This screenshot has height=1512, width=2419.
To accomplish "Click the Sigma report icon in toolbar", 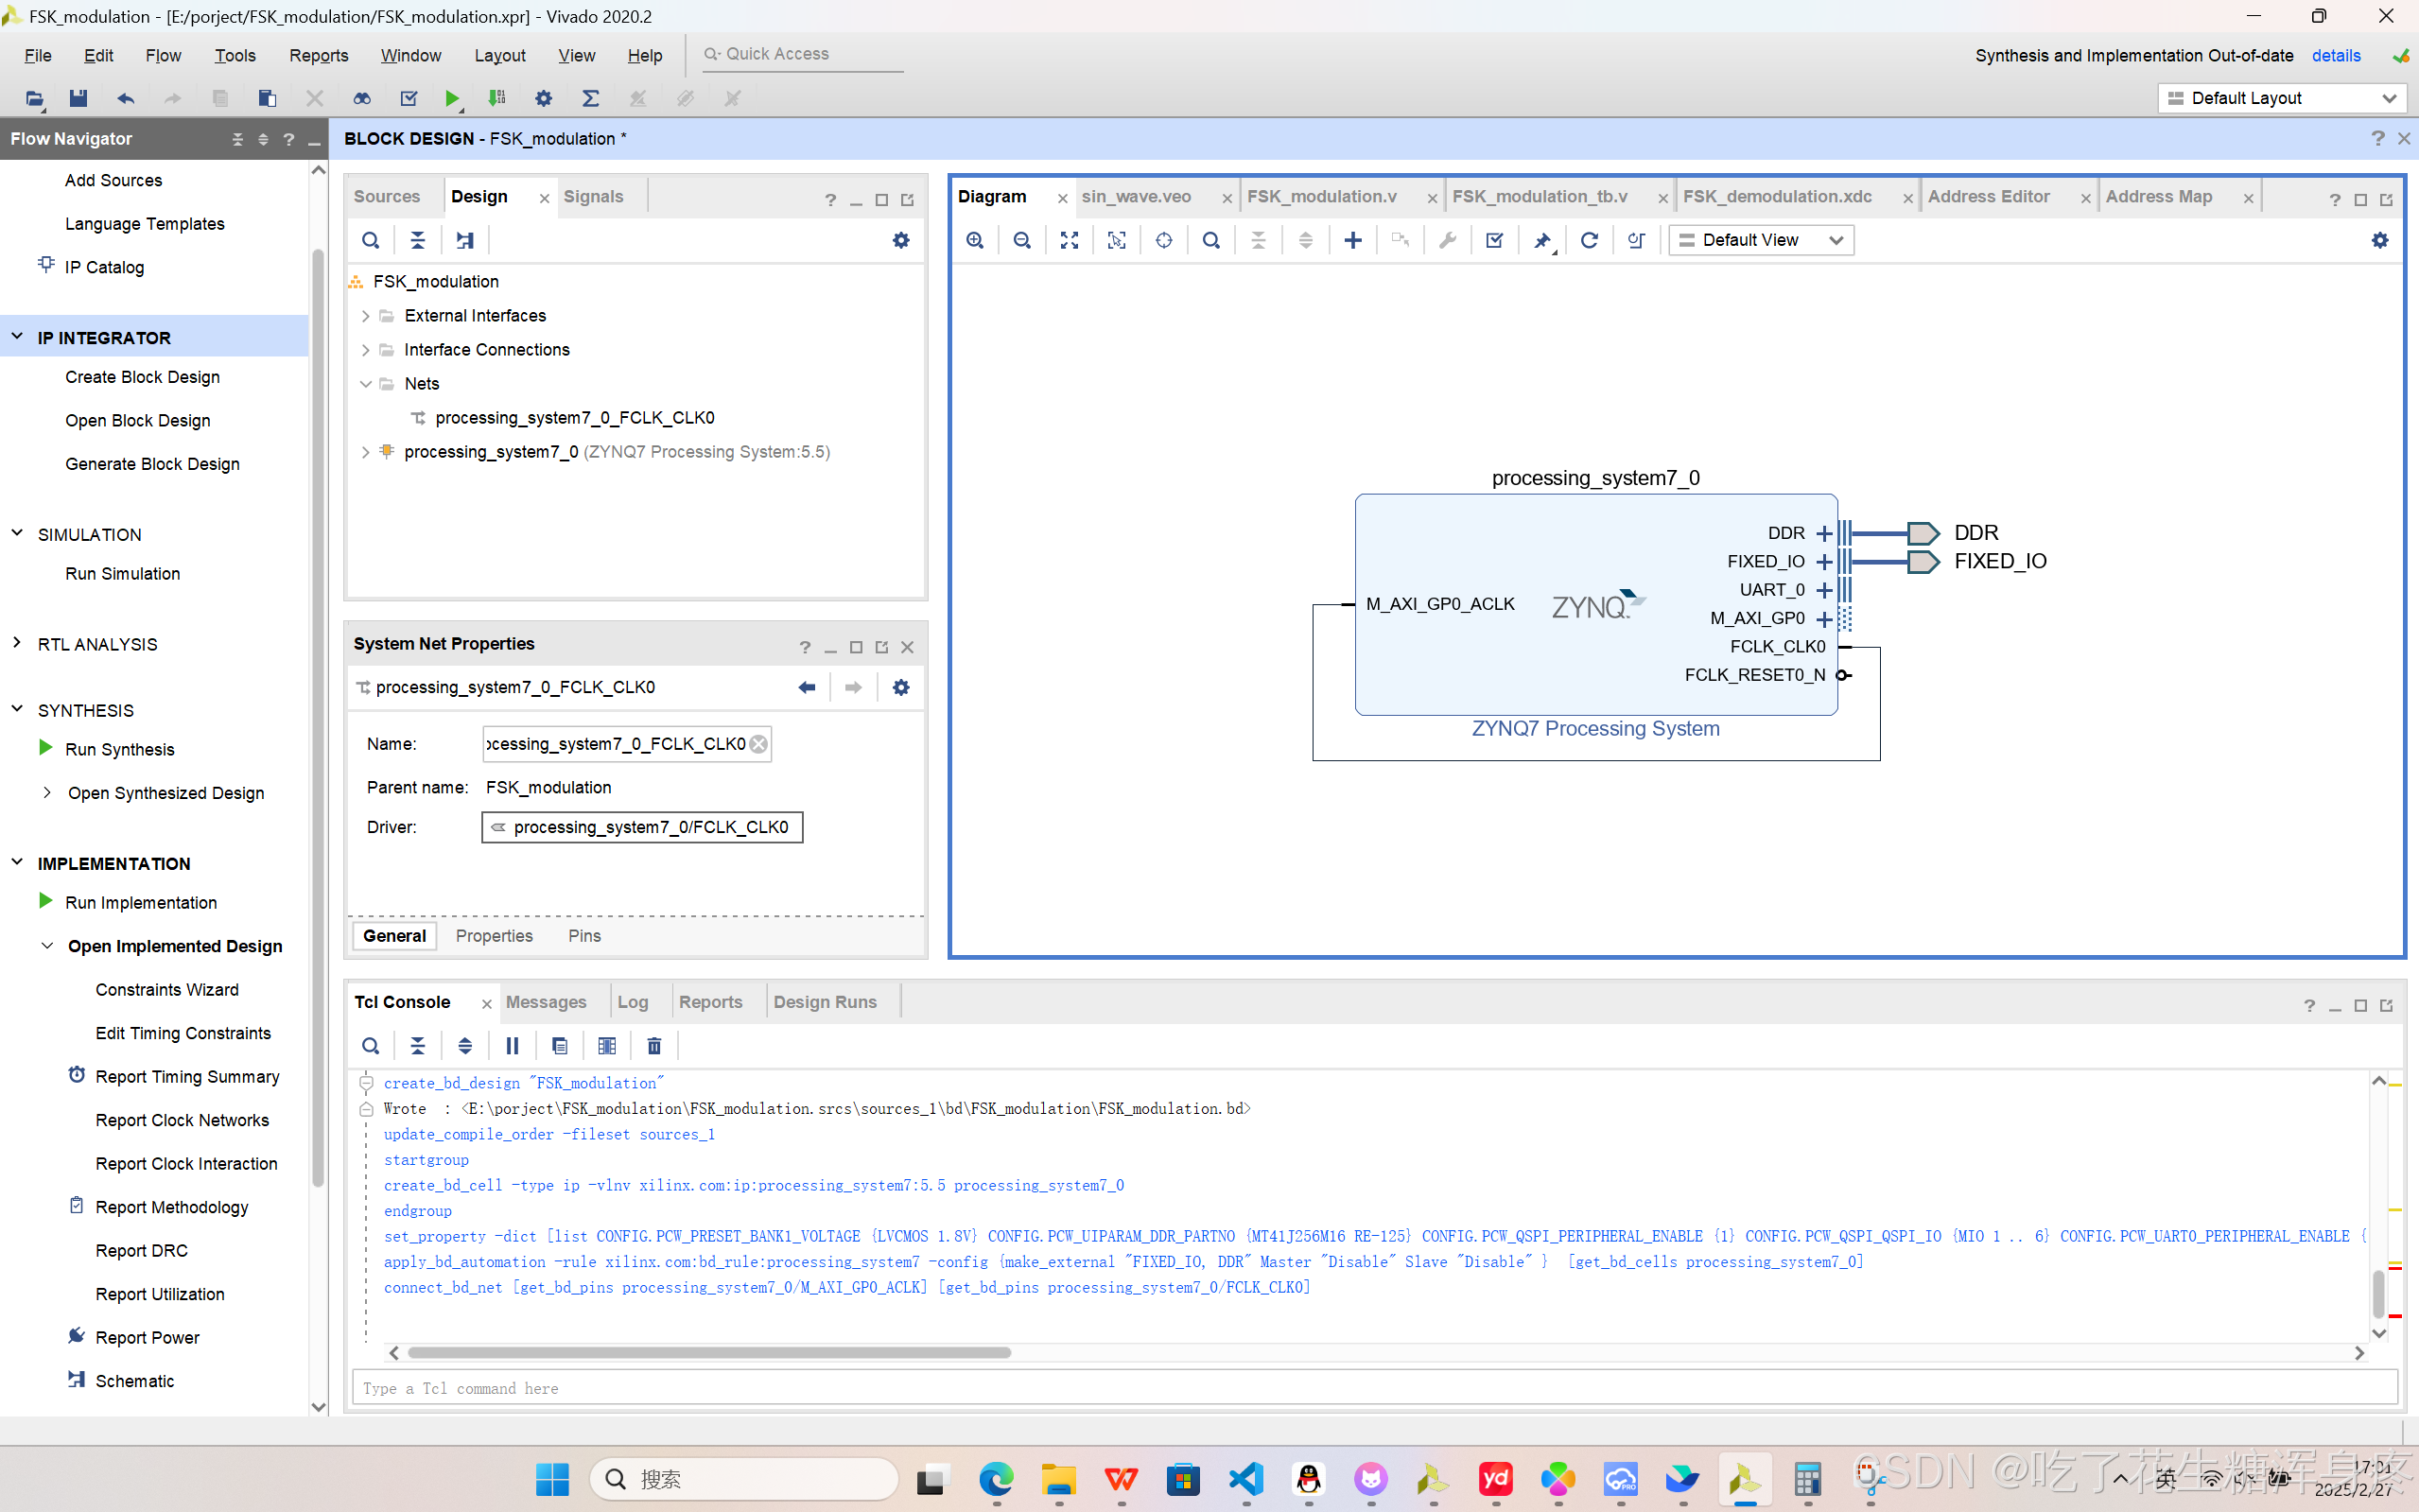I will [591, 98].
